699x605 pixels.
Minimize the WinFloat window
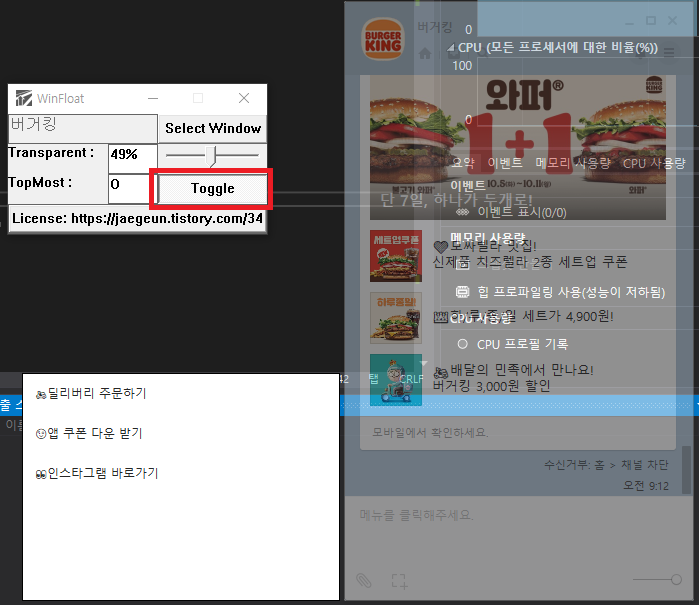point(153,98)
